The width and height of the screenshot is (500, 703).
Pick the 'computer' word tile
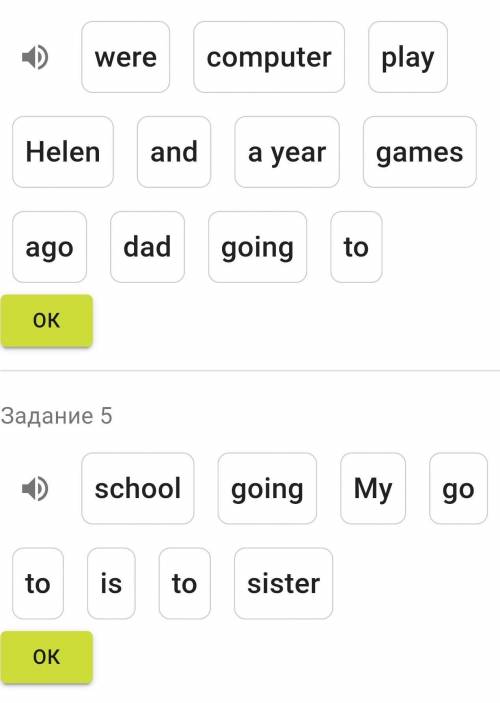[x=269, y=57]
